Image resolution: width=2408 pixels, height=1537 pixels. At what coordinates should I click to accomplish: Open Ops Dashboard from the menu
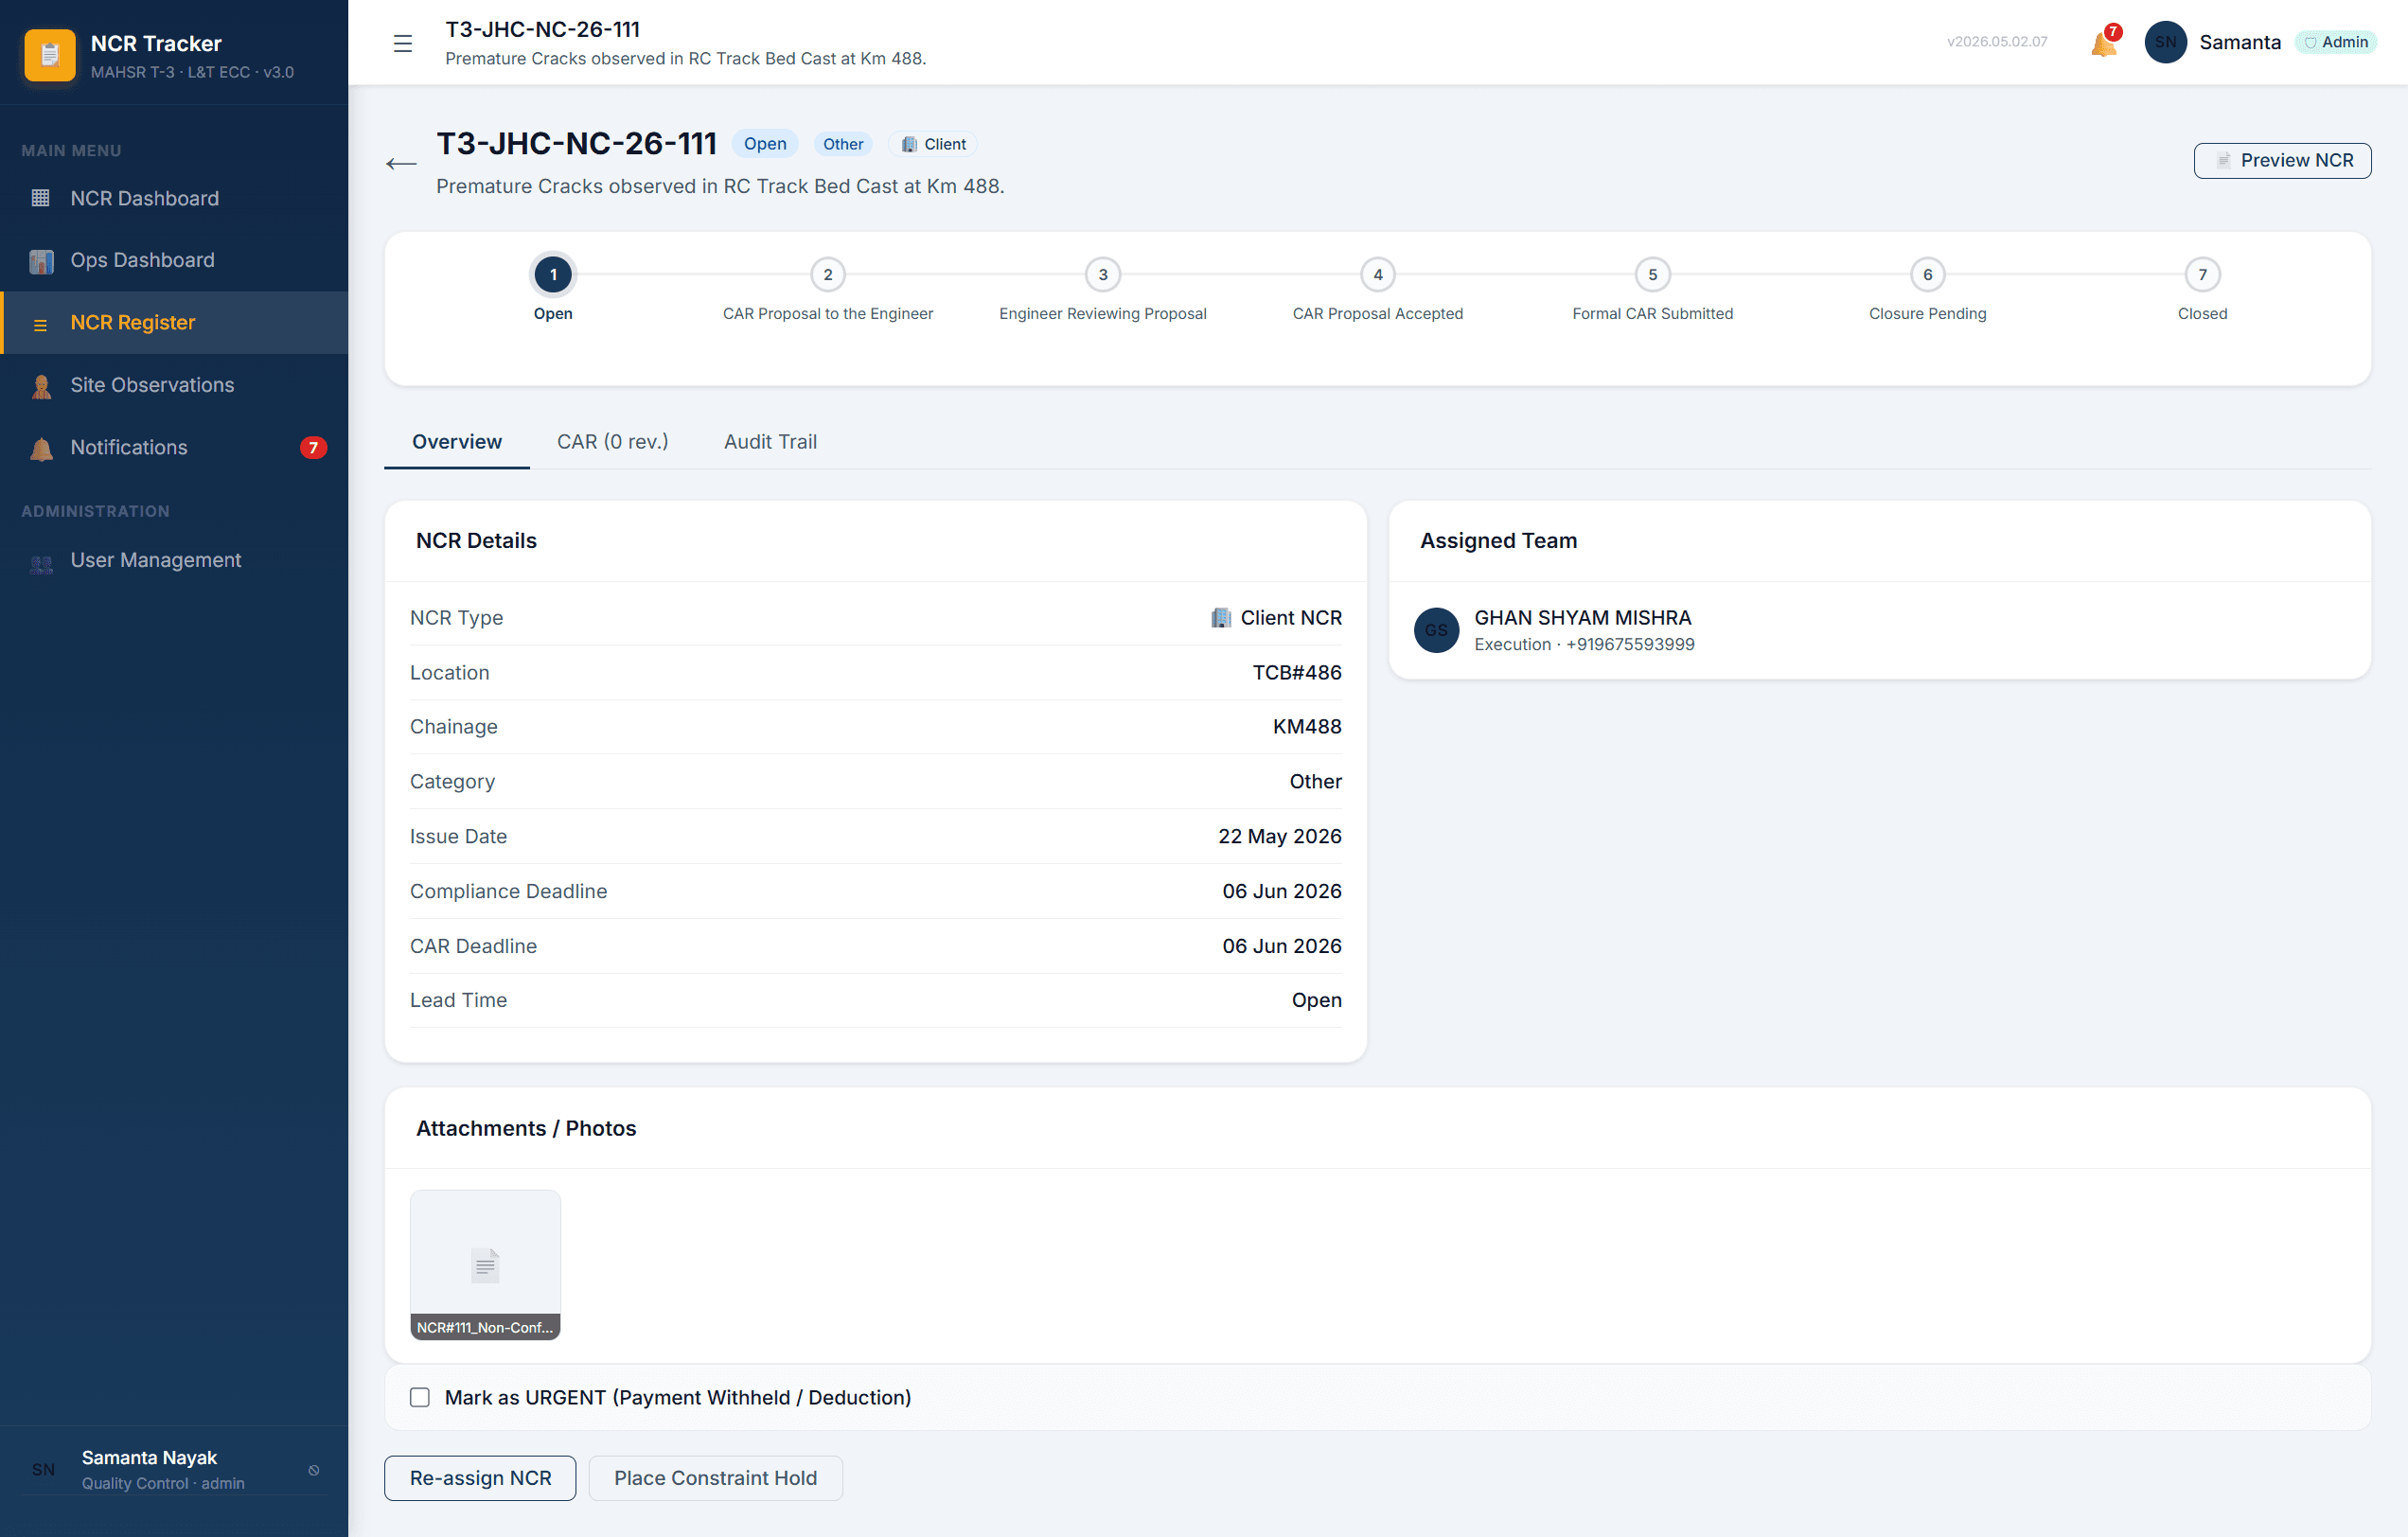click(x=174, y=260)
